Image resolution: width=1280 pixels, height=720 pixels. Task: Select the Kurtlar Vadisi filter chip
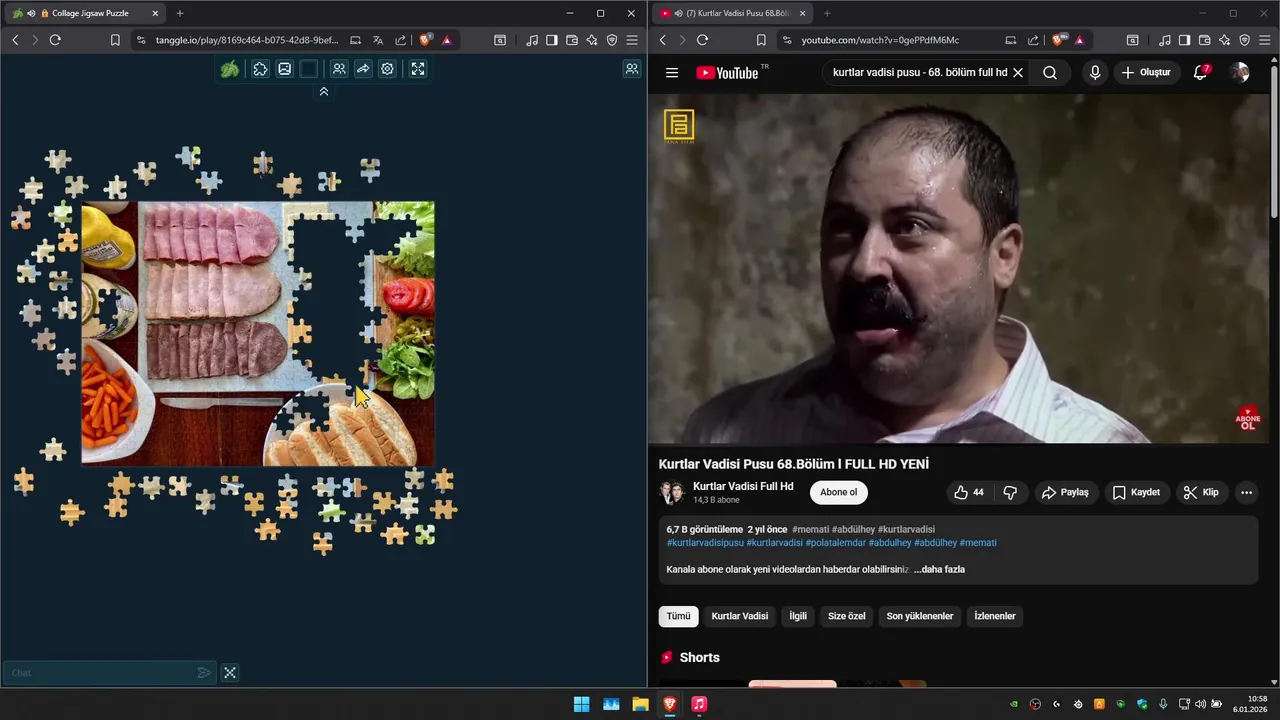740,616
